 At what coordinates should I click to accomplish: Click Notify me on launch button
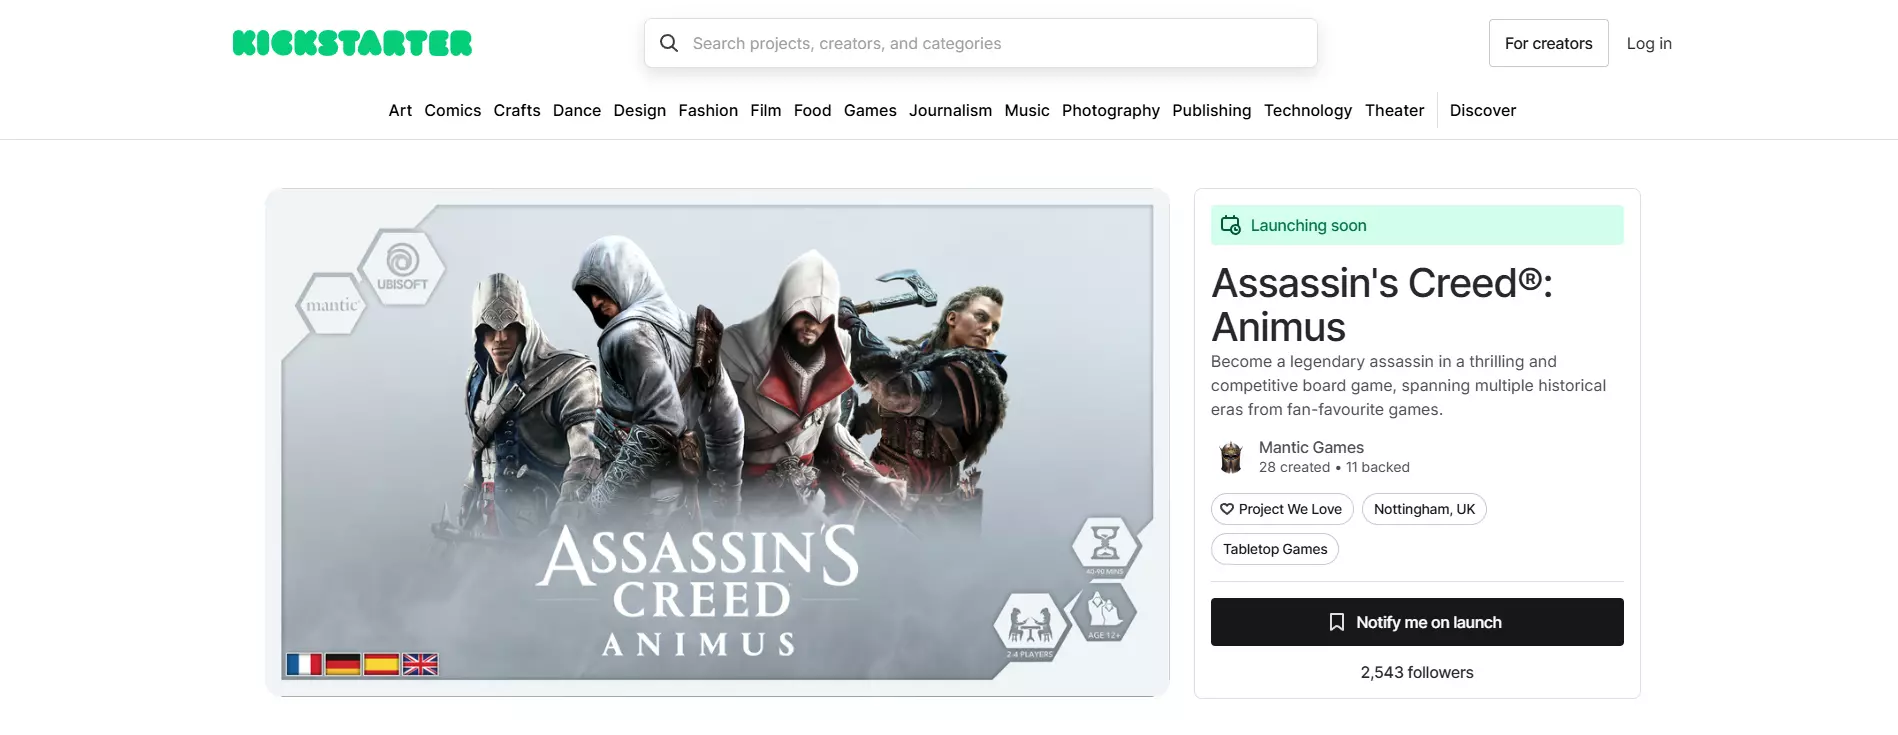point(1417,622)
